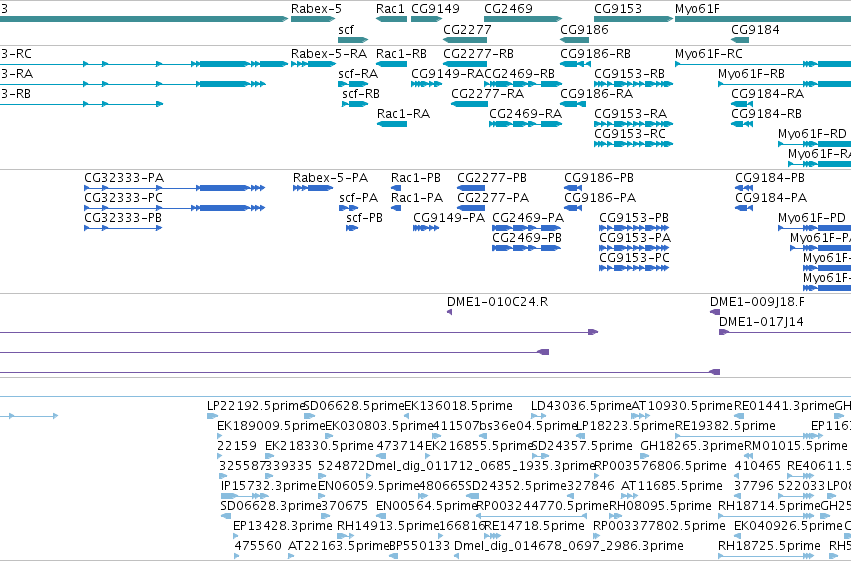Viewport: 851px width, 561px height.
Task: Click the Myo61F gene label
Action: coord(697,9)
